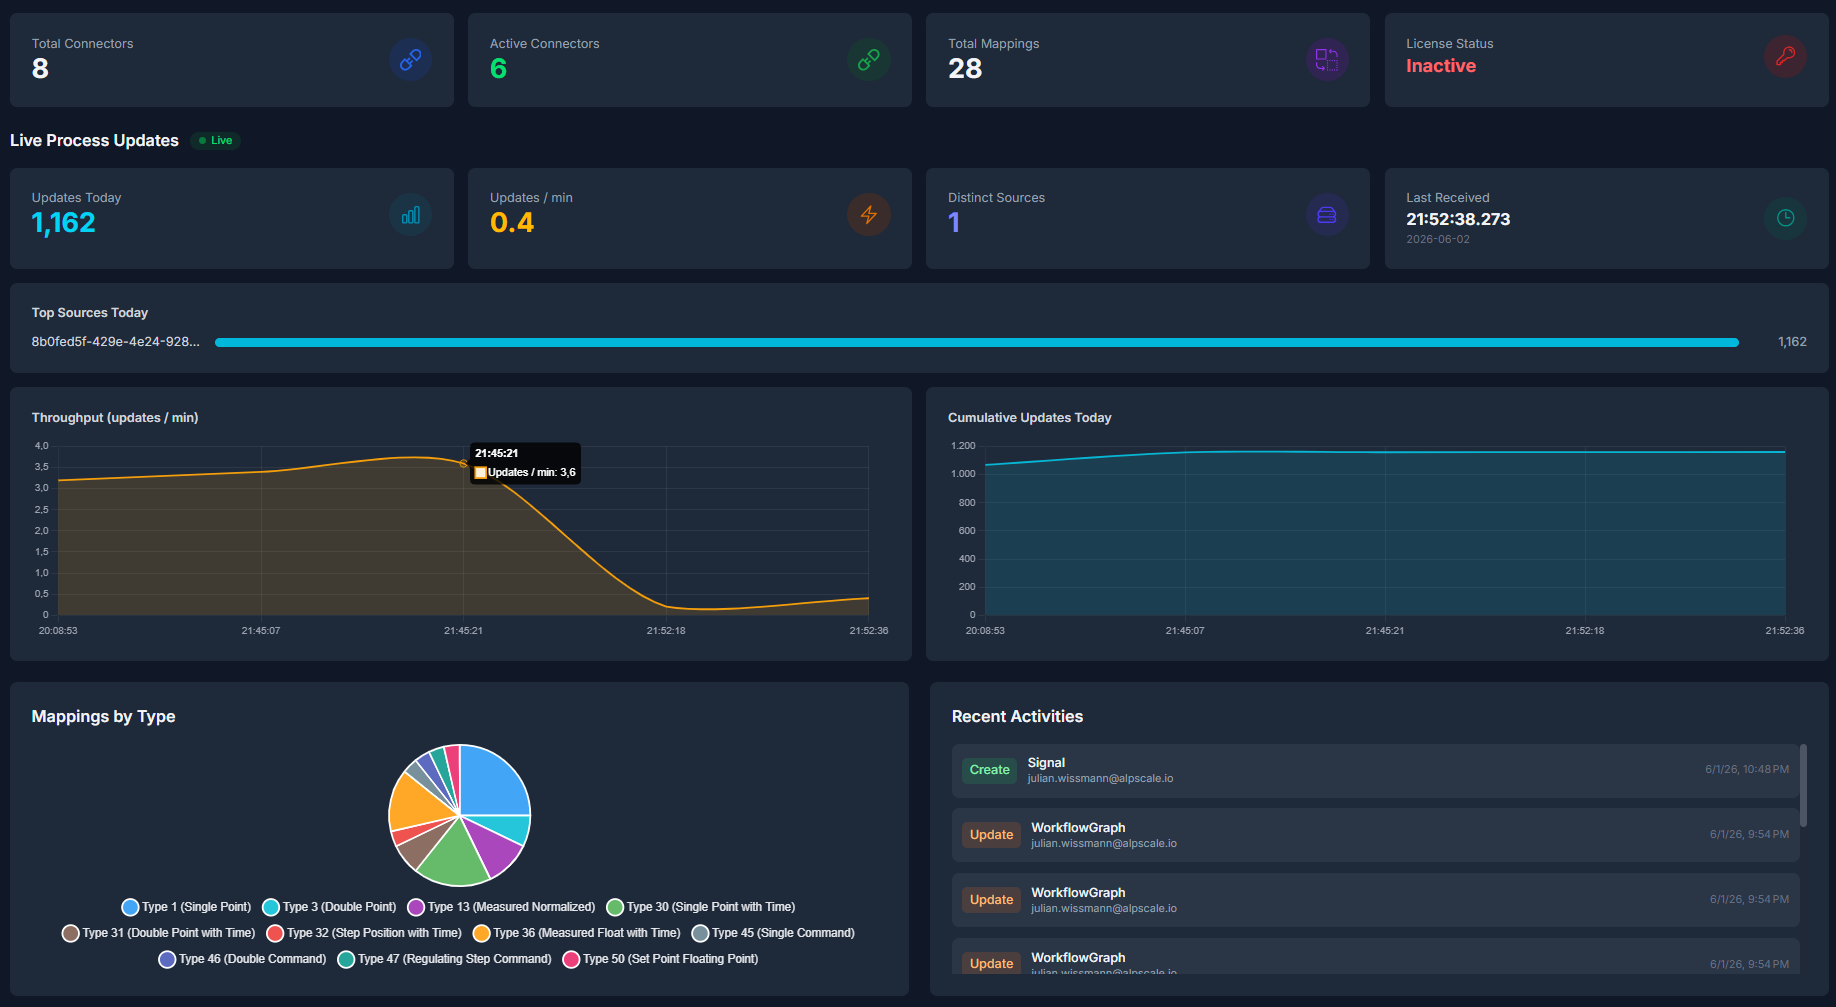Screen dimensions: 1836x1007
Task: Toggle Type 50 (Set Point Floating Point) legend
Action: 660,959
